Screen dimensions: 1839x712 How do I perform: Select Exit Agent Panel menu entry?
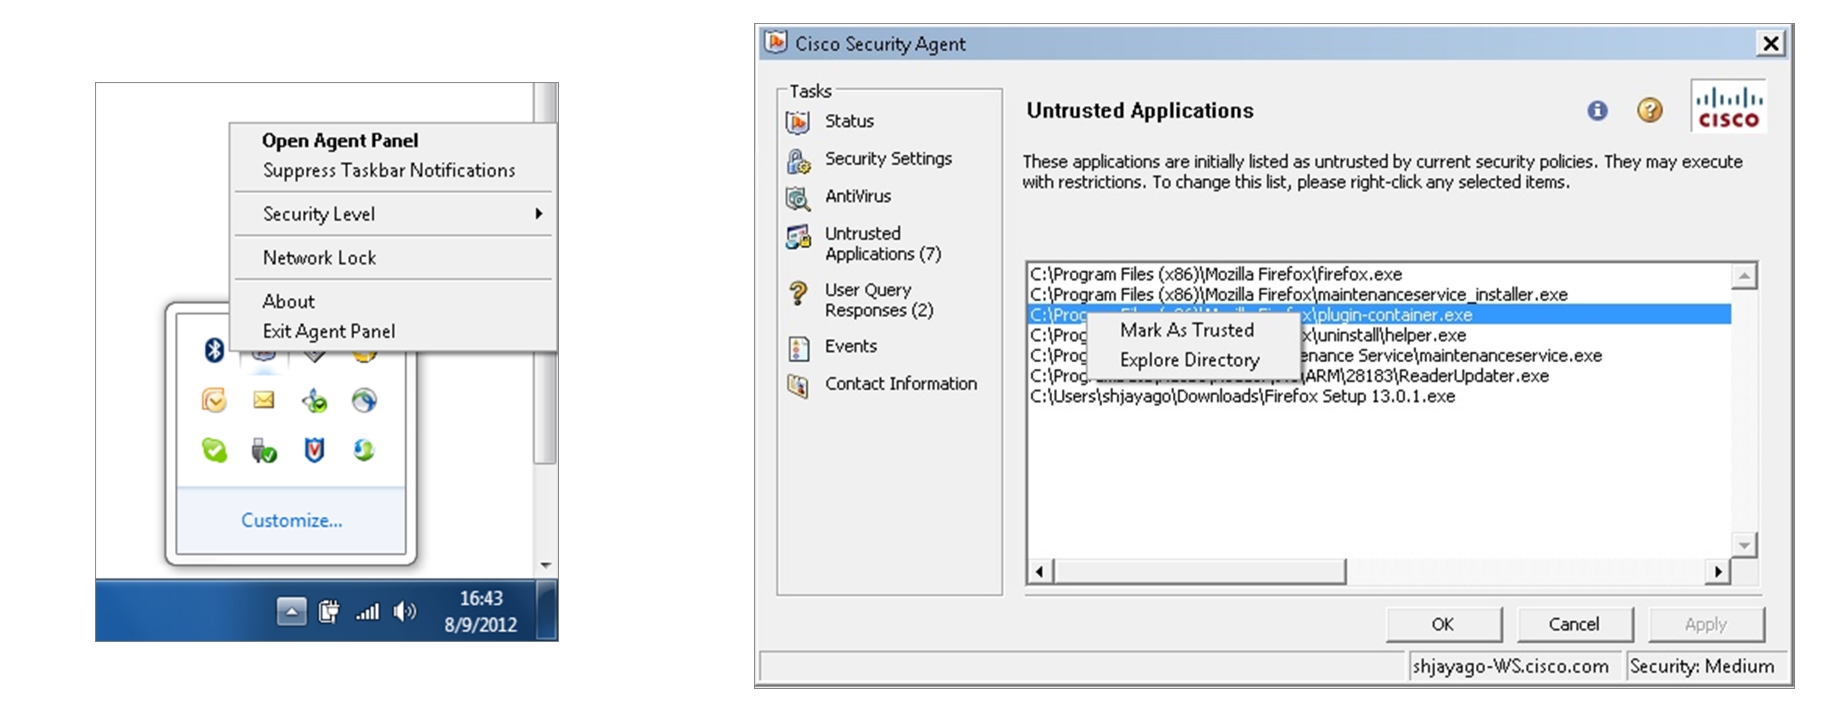[328, 332]
